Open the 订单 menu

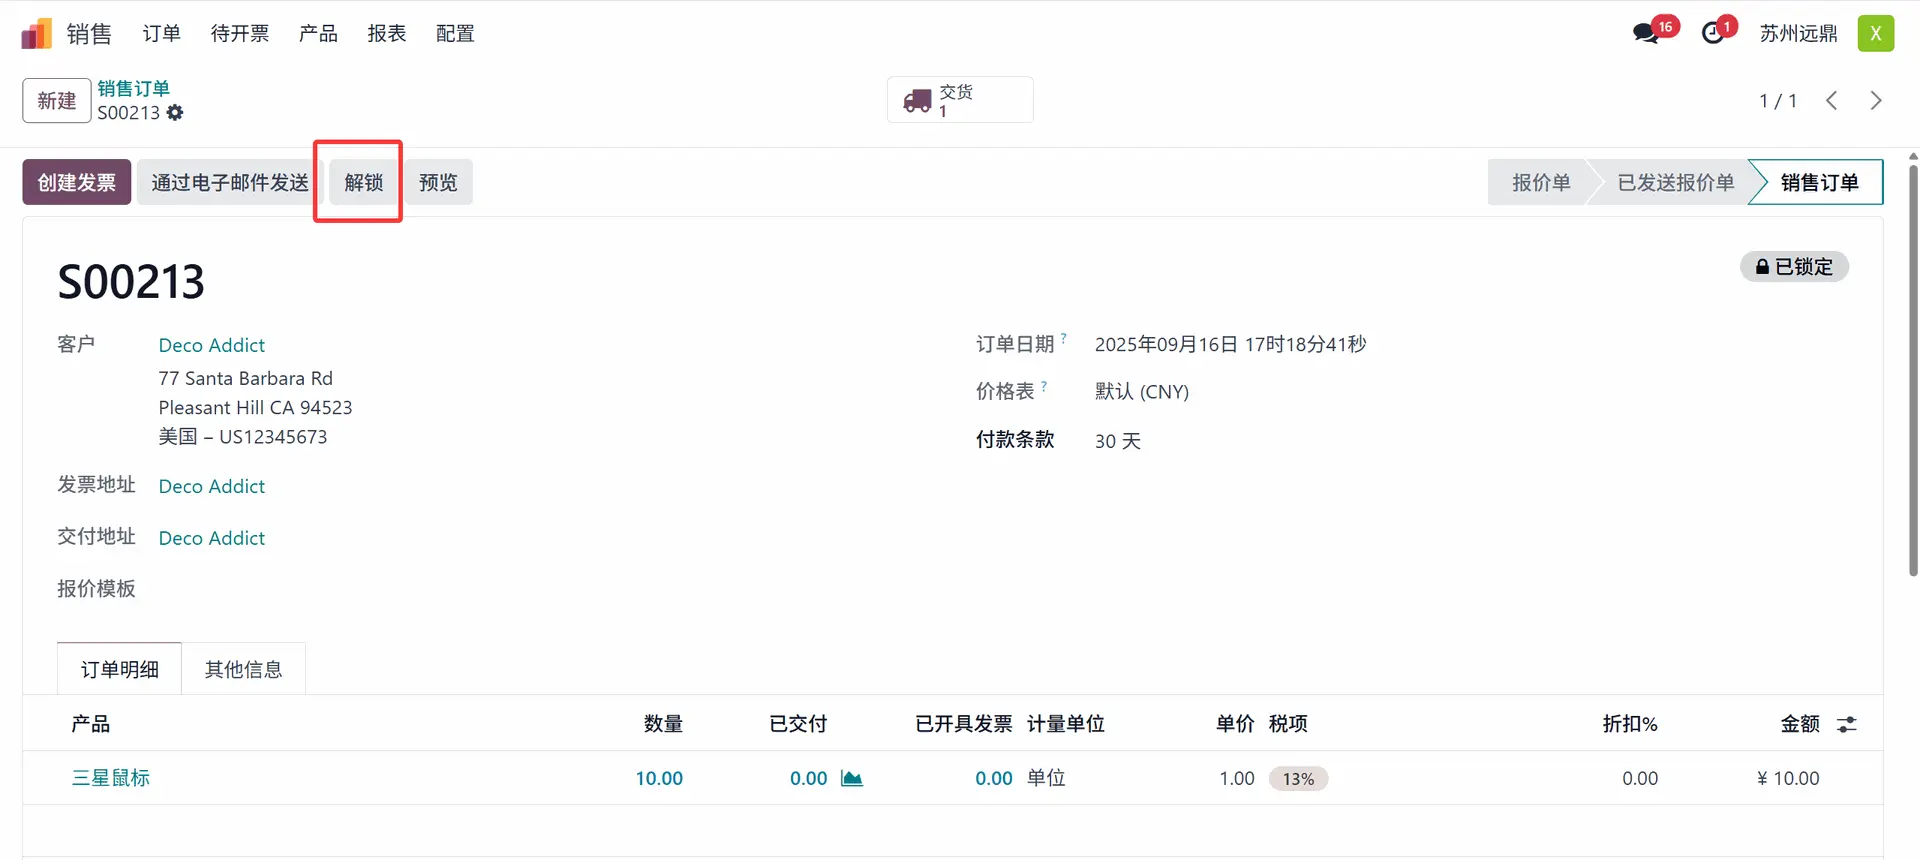pos(161,34)
